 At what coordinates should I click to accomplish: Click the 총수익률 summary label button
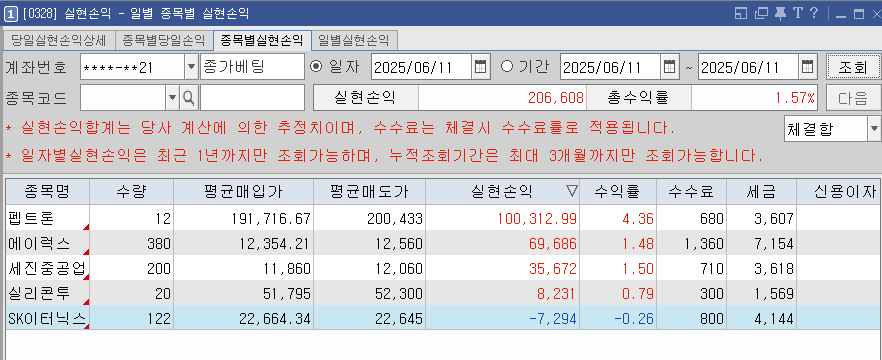pos(638,97)
